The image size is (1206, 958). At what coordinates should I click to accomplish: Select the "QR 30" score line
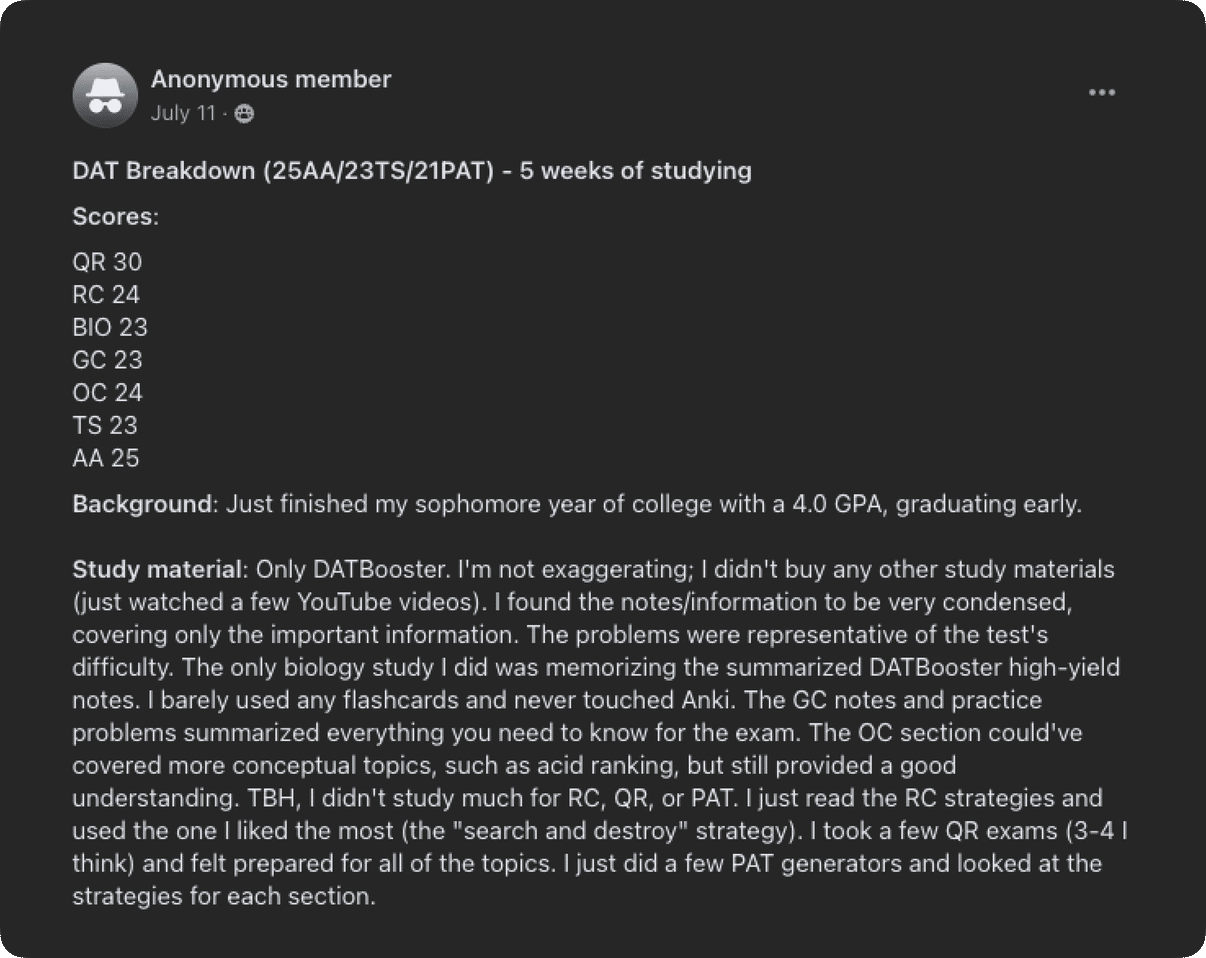[108, 262]
